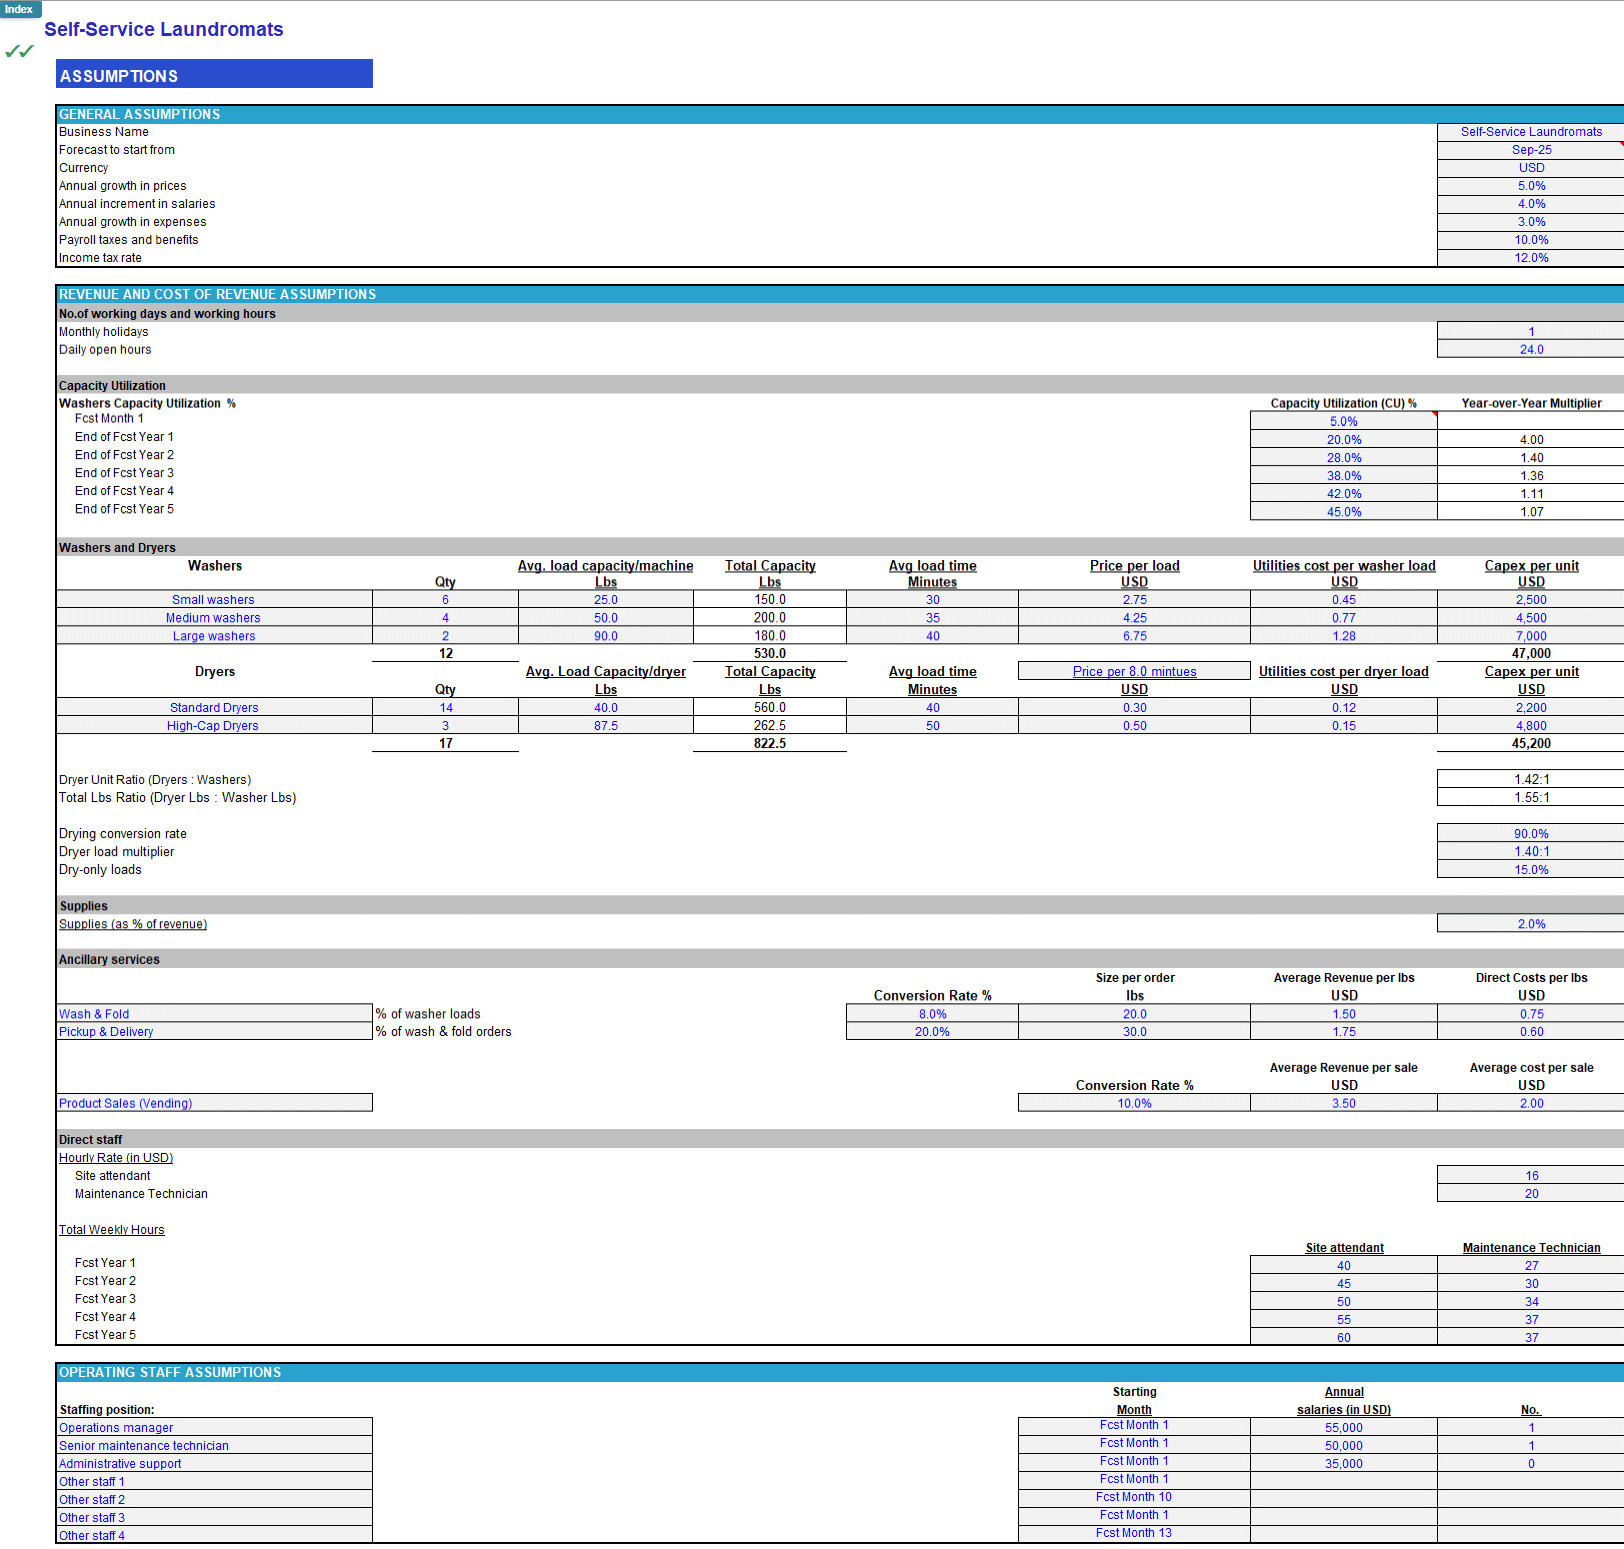Viewport: 1624px width, 1549px height.
Task: Select the monthly holidays value 1
Action: [x=1530, y=332]
